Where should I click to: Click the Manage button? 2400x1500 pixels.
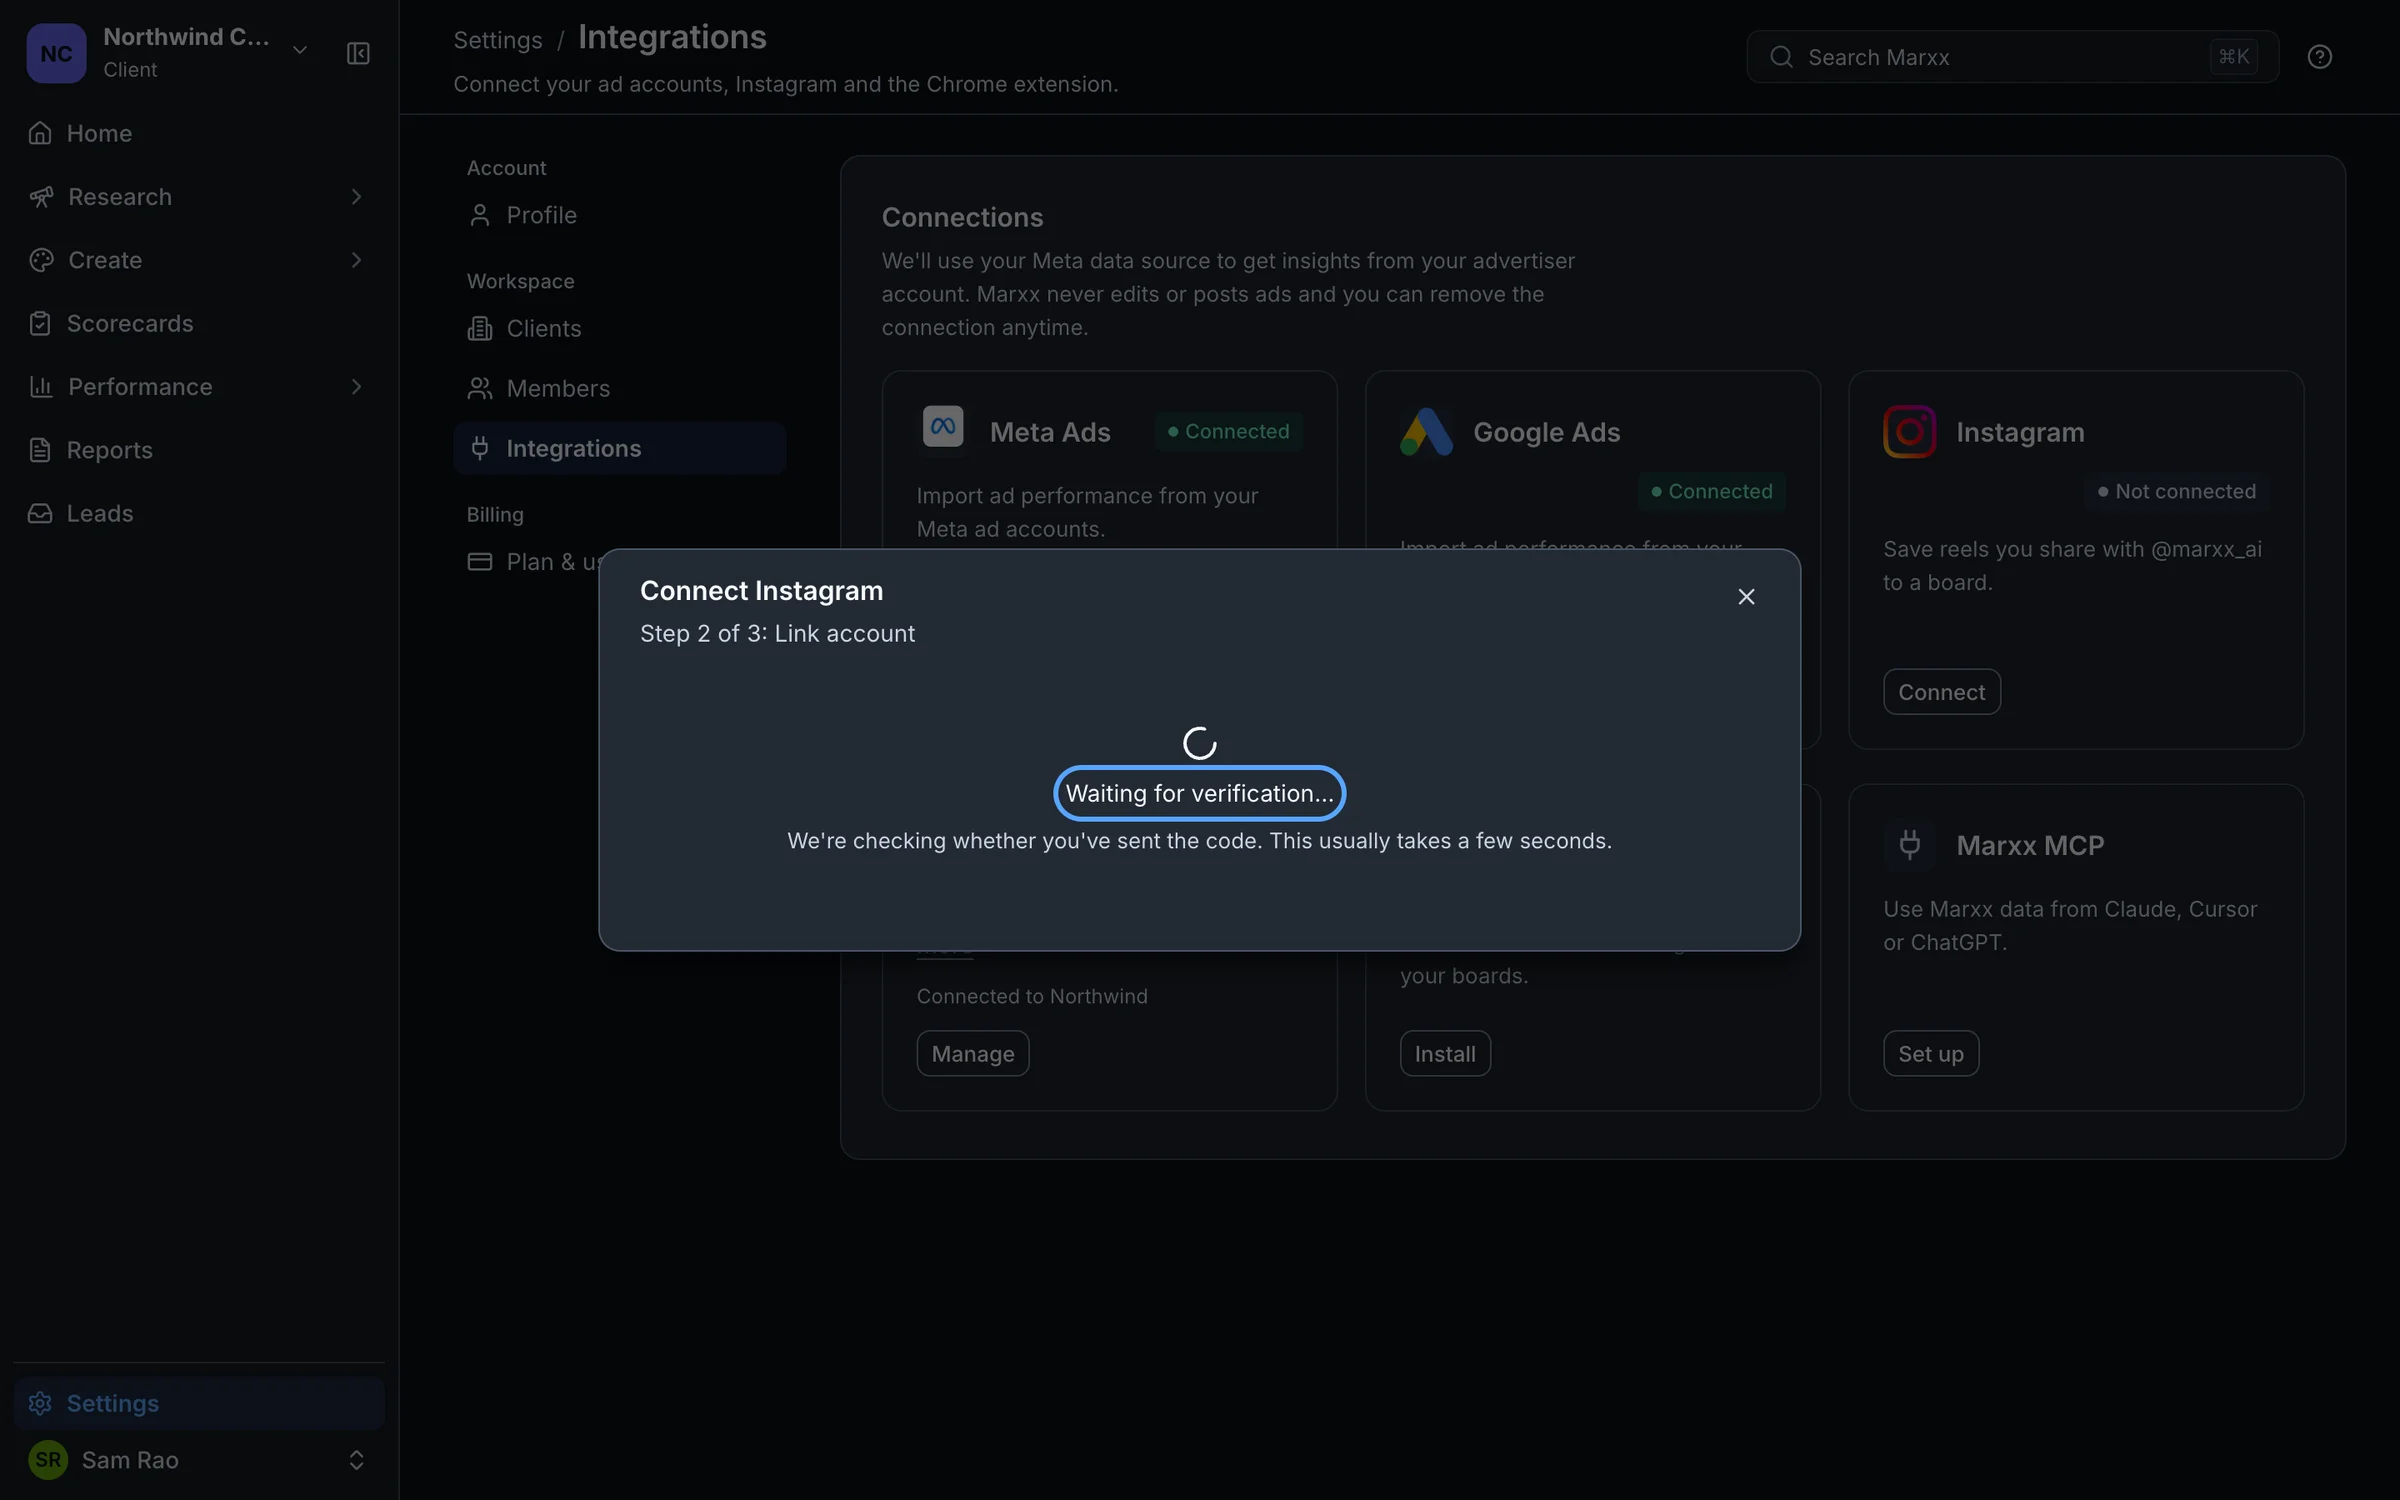[973, 1054]
